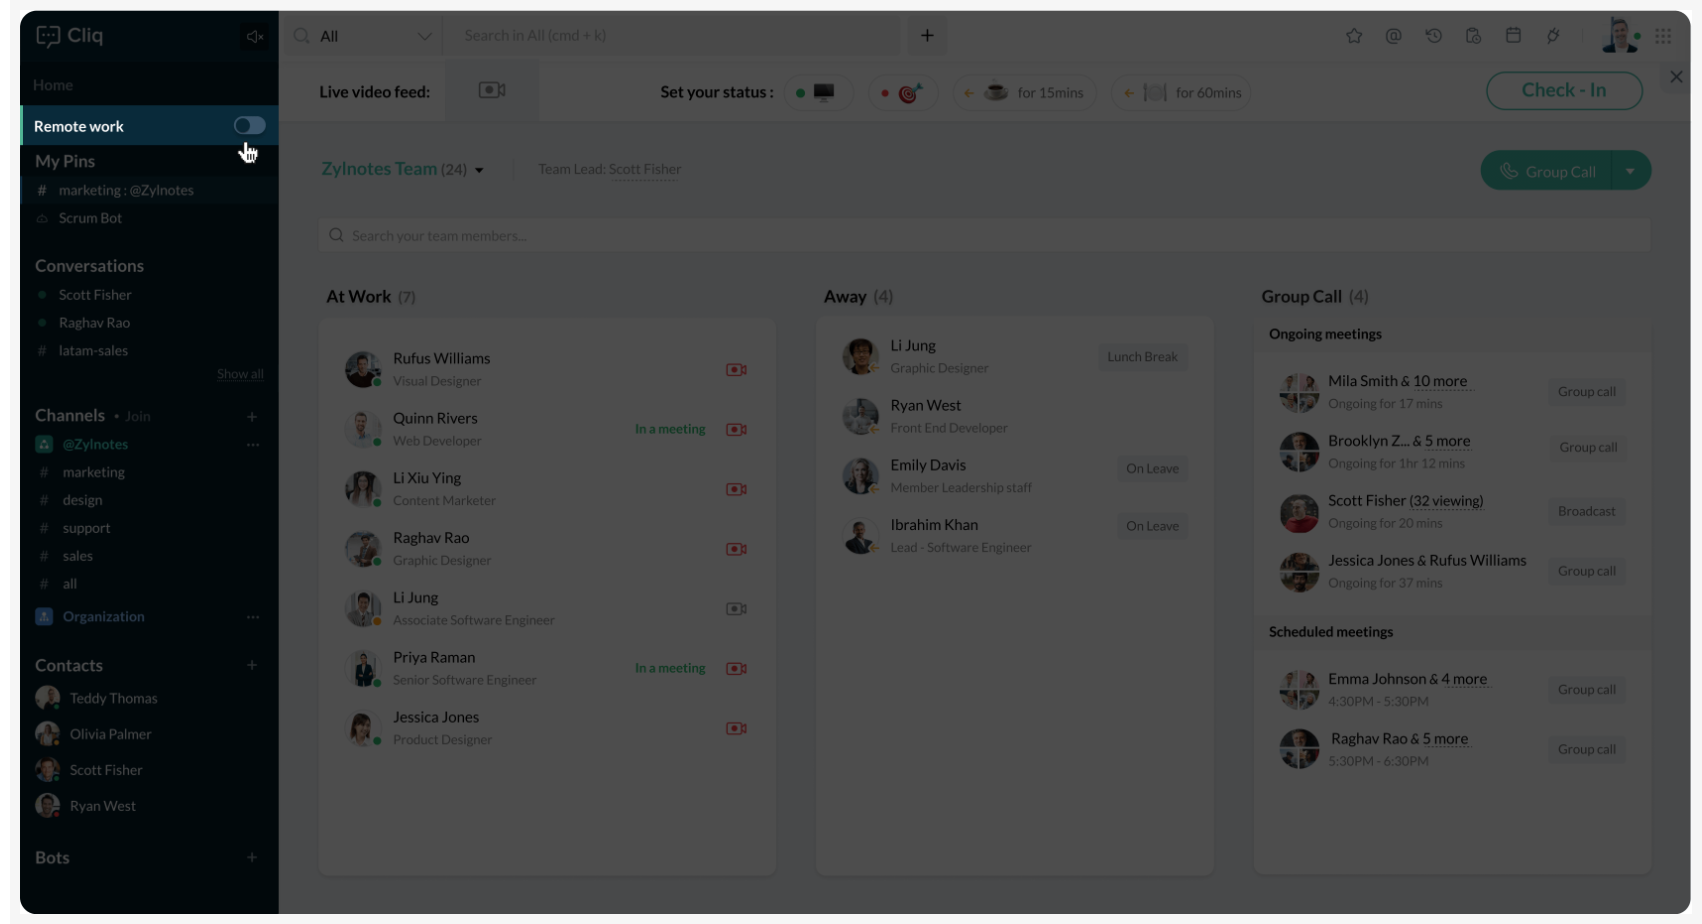
Task: Click the Join channels link
Action: coord(138,416)
